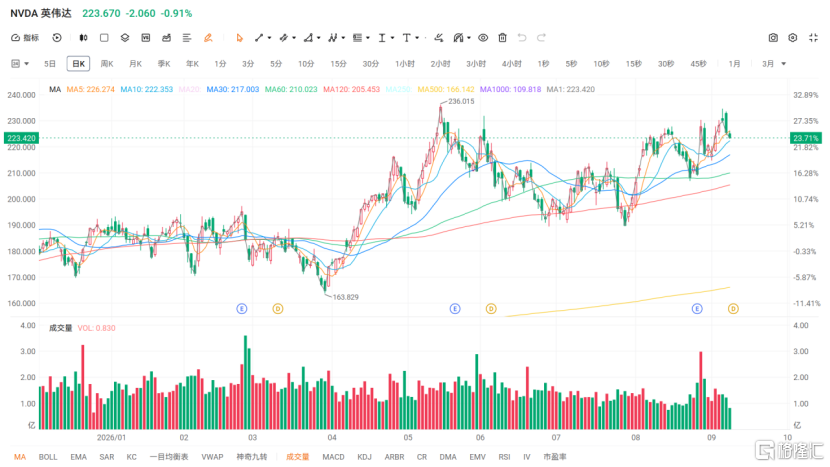Toggle the MA1000 moving average line
The image size is (830, 467).
click(x=510, y=89)
